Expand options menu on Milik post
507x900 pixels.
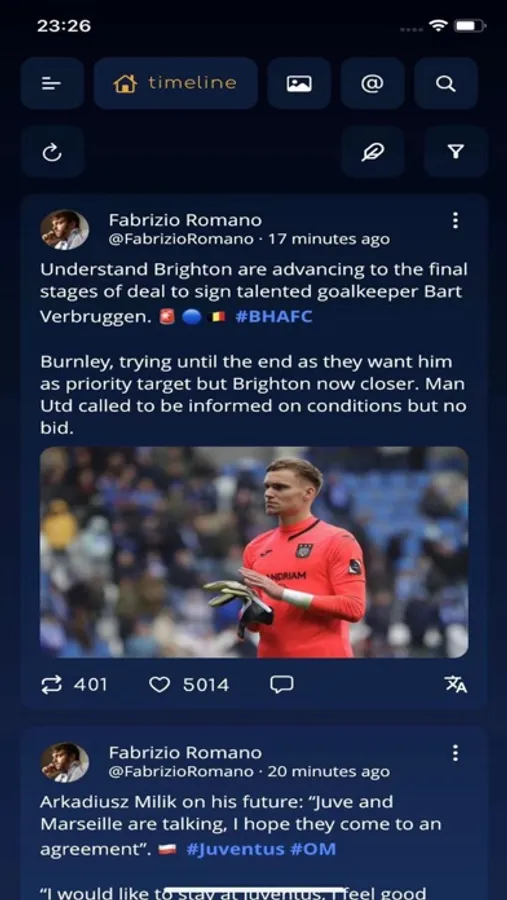pyautogui.click(x=455, y=753)
